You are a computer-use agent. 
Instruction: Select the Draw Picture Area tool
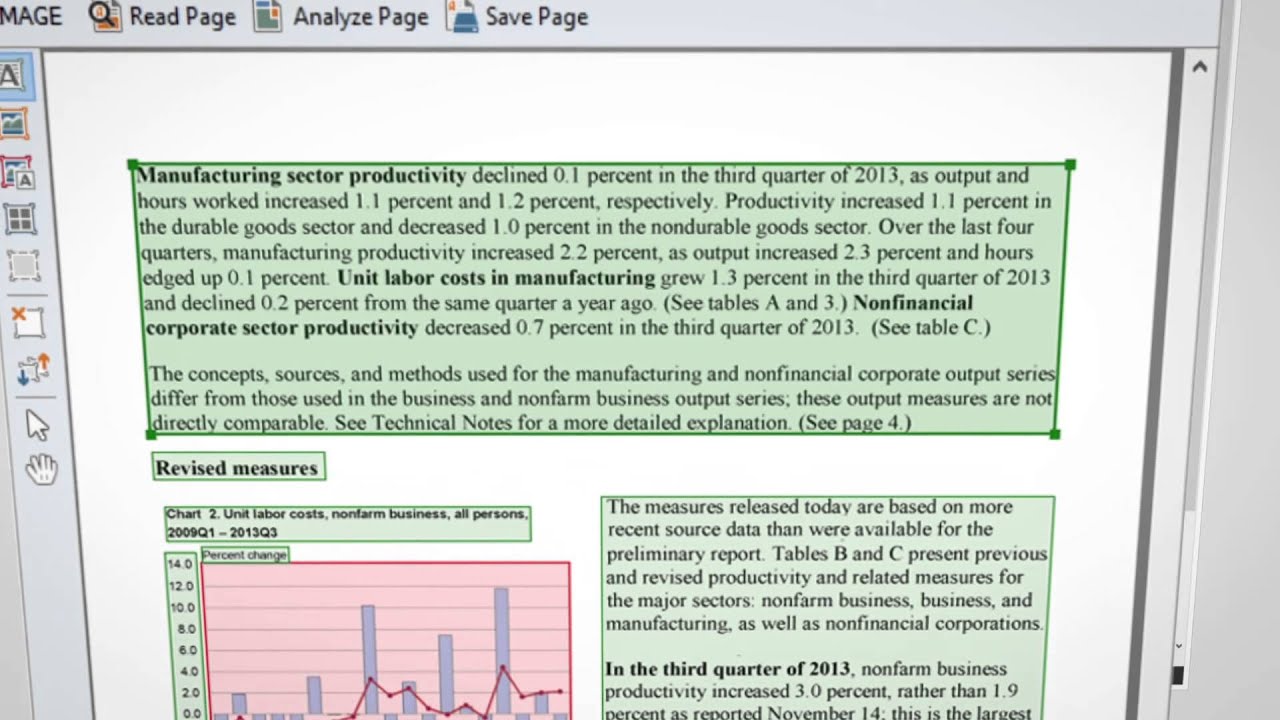[x=14, y=124]
